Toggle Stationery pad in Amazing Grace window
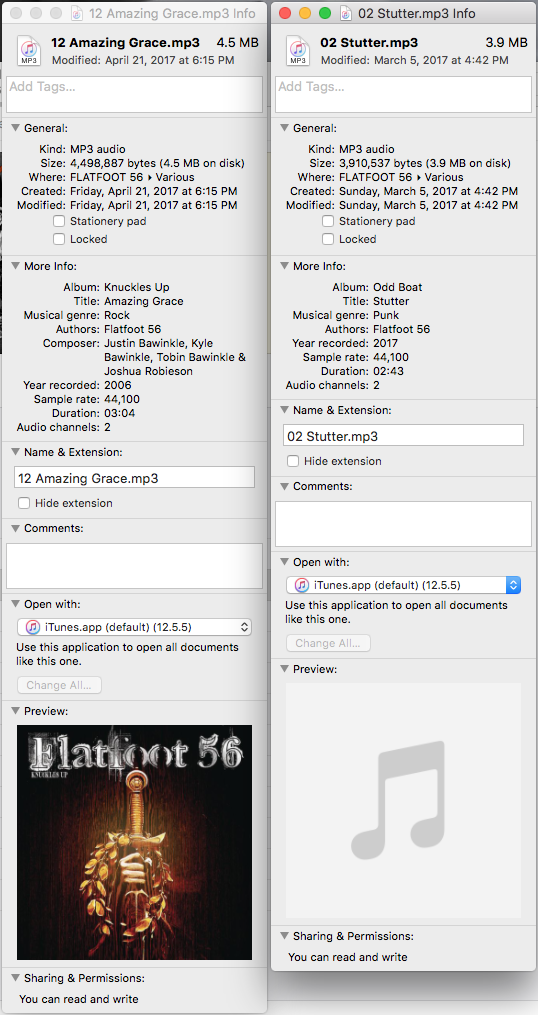Screen dimensions: 538x1015 [59, 221]
